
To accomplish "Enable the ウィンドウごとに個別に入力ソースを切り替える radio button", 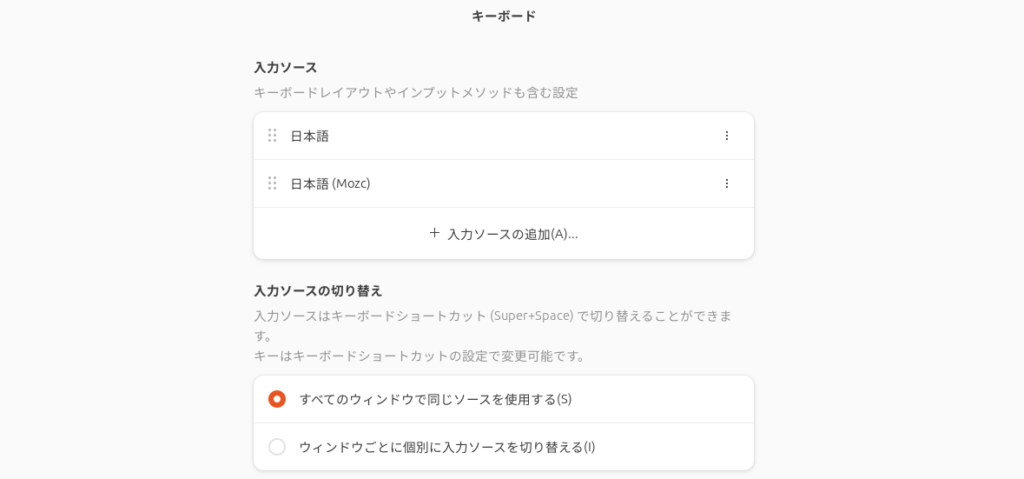I will (277, 447).
